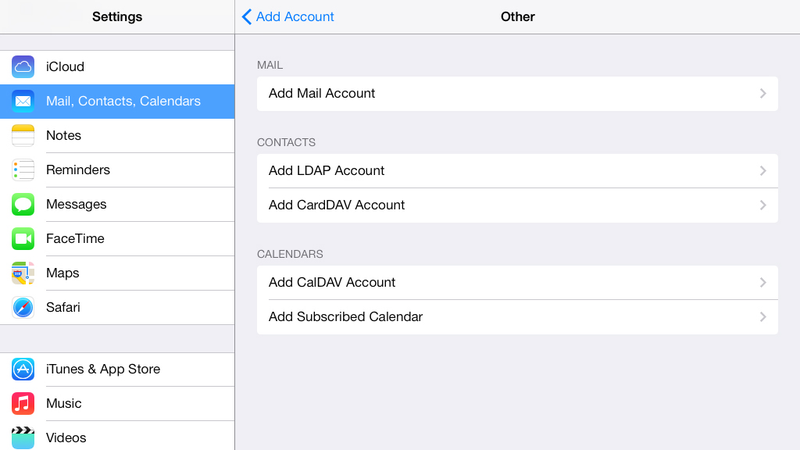Tap the MAIL section header

point(270,65)
